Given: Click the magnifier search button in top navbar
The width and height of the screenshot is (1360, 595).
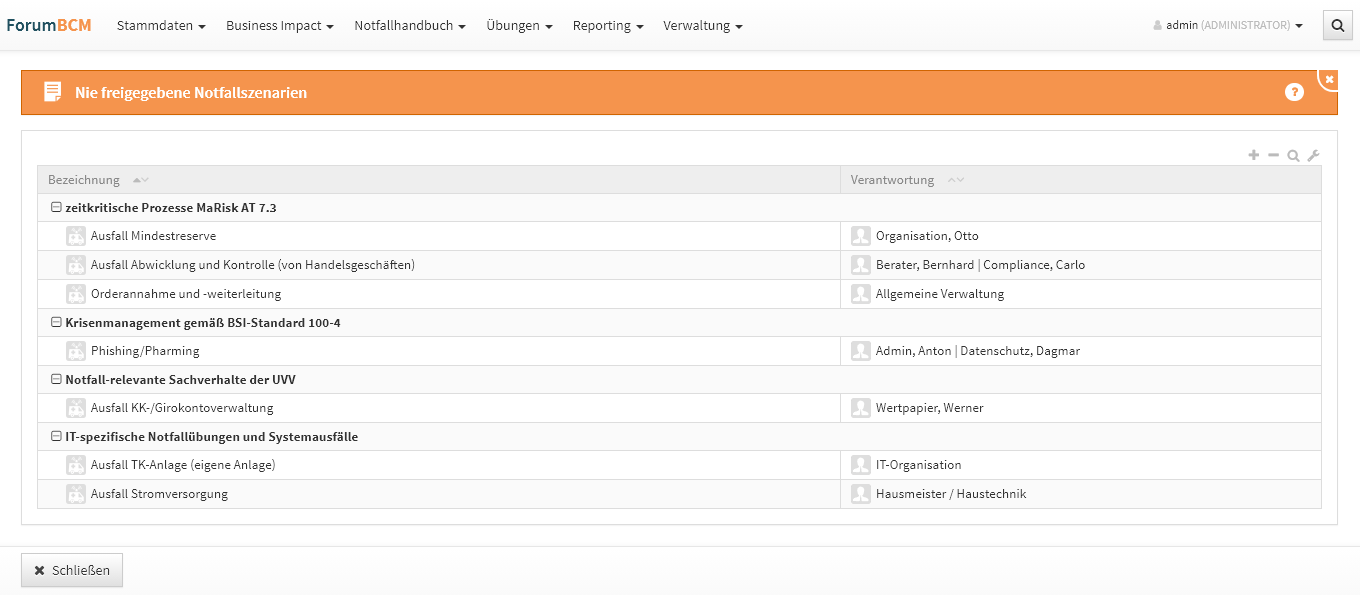Looking at the screenshot, I should [x=1337, y=26].
